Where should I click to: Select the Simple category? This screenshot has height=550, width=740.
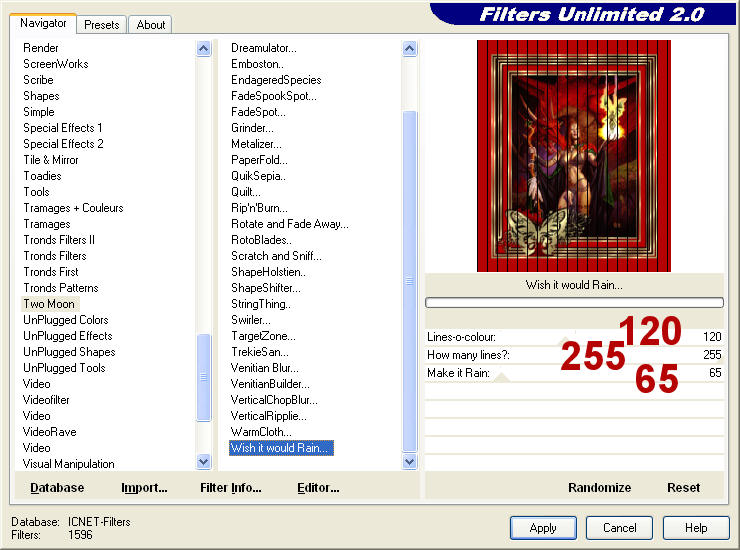tap(39, 112)
